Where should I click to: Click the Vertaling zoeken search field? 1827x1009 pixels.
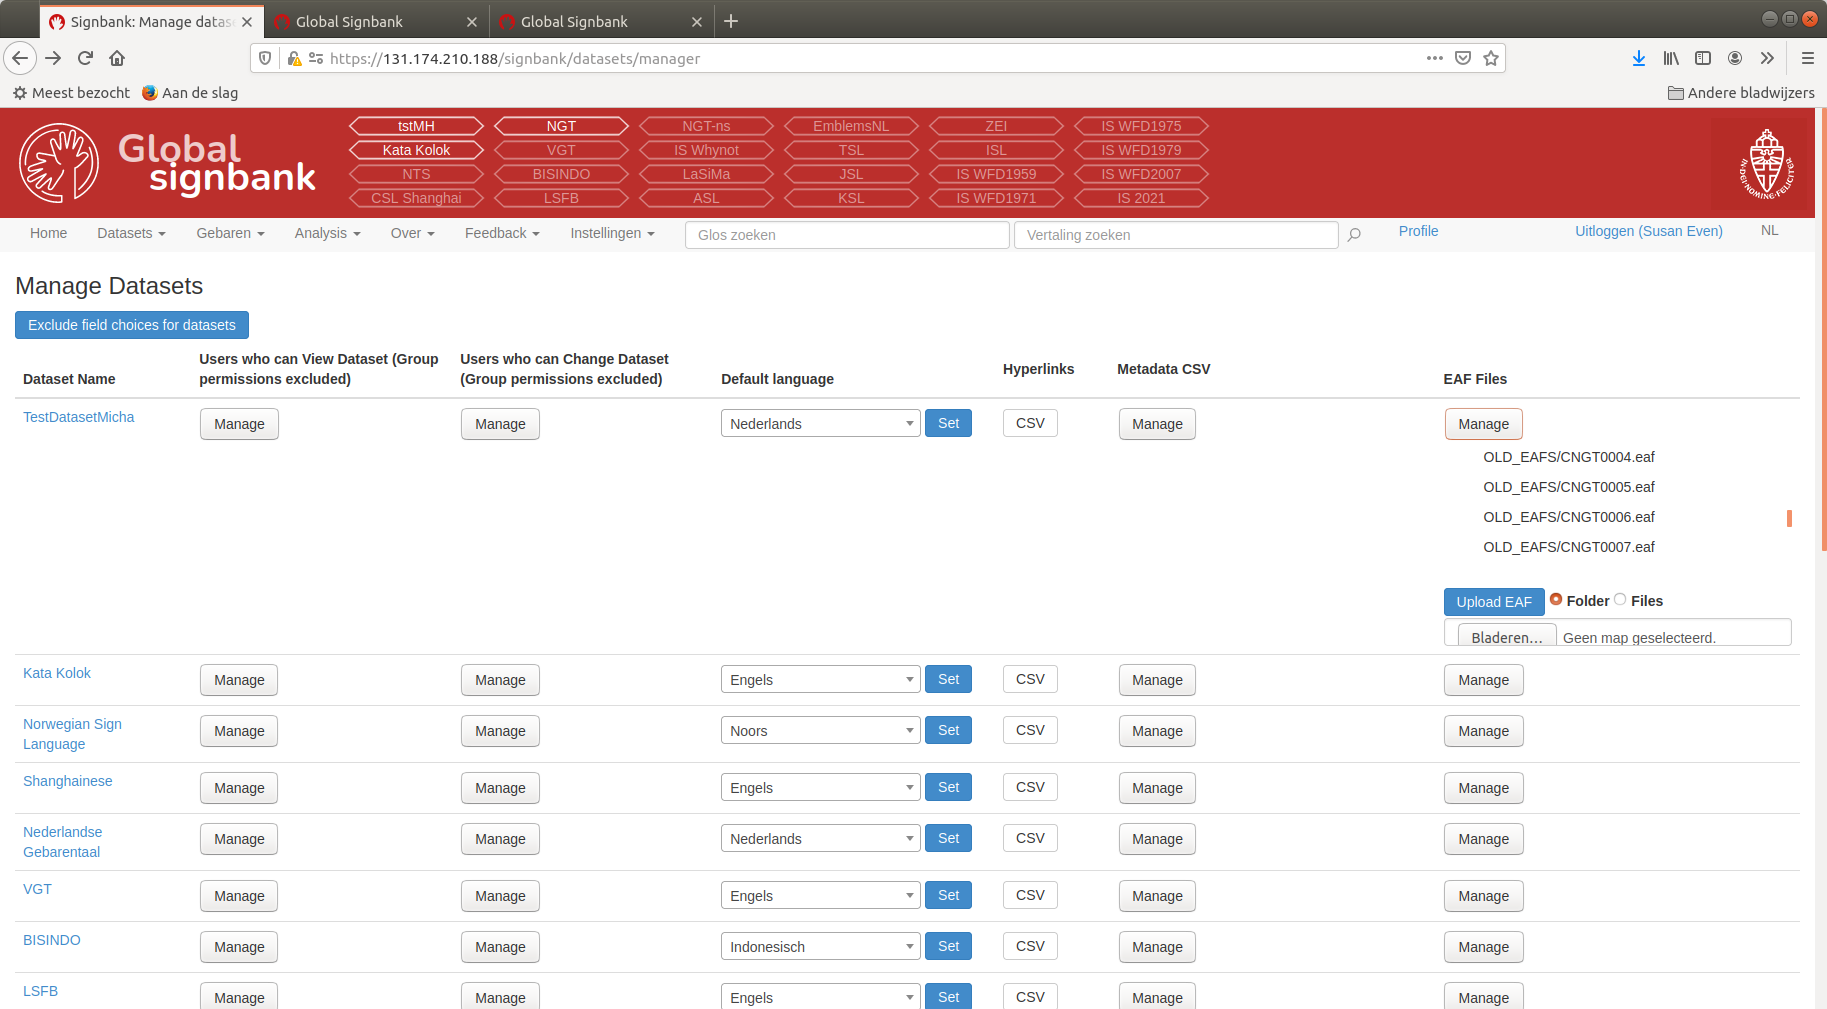coord(1176,235)
